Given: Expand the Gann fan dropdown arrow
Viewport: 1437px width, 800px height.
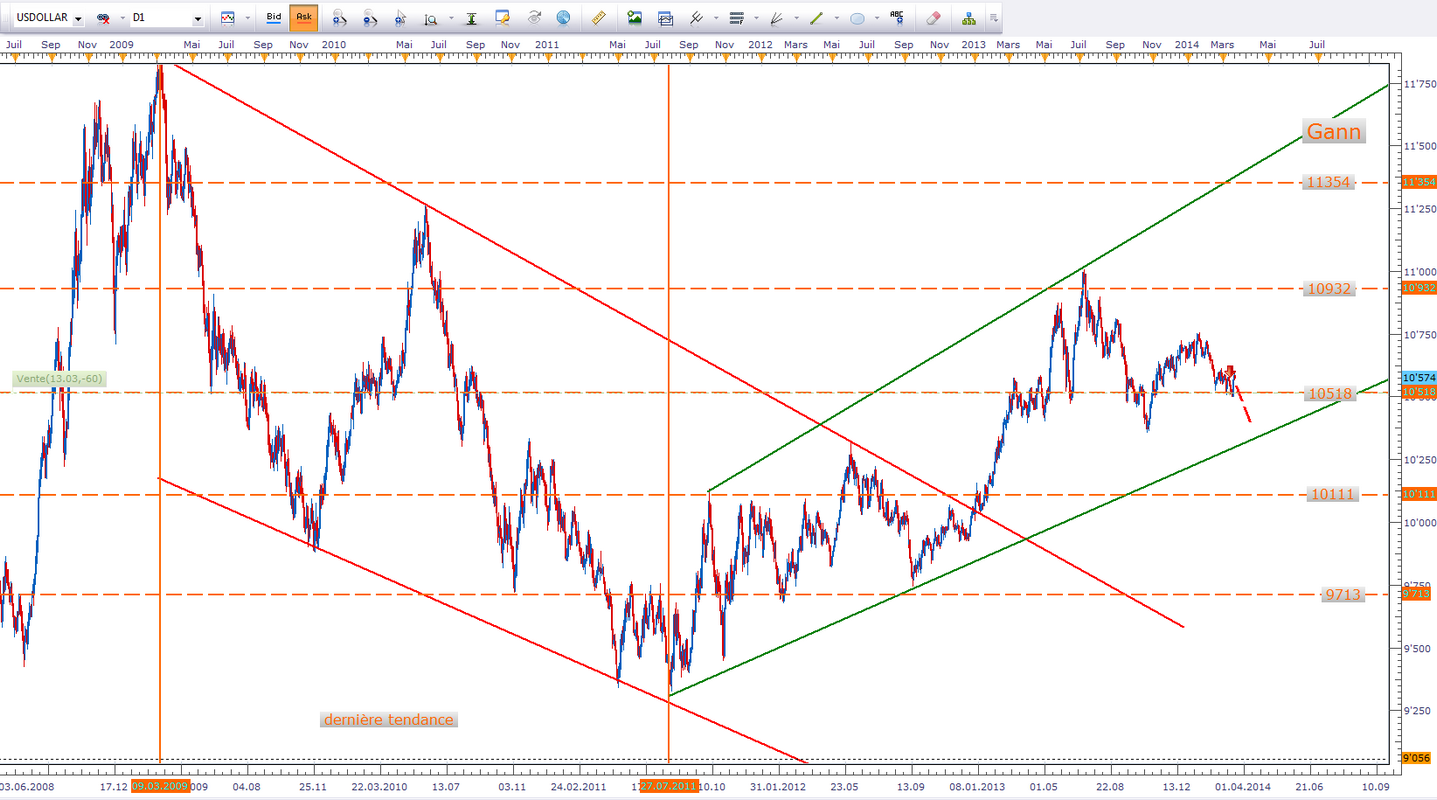Looking at the screenshot, I should [795, 18].
